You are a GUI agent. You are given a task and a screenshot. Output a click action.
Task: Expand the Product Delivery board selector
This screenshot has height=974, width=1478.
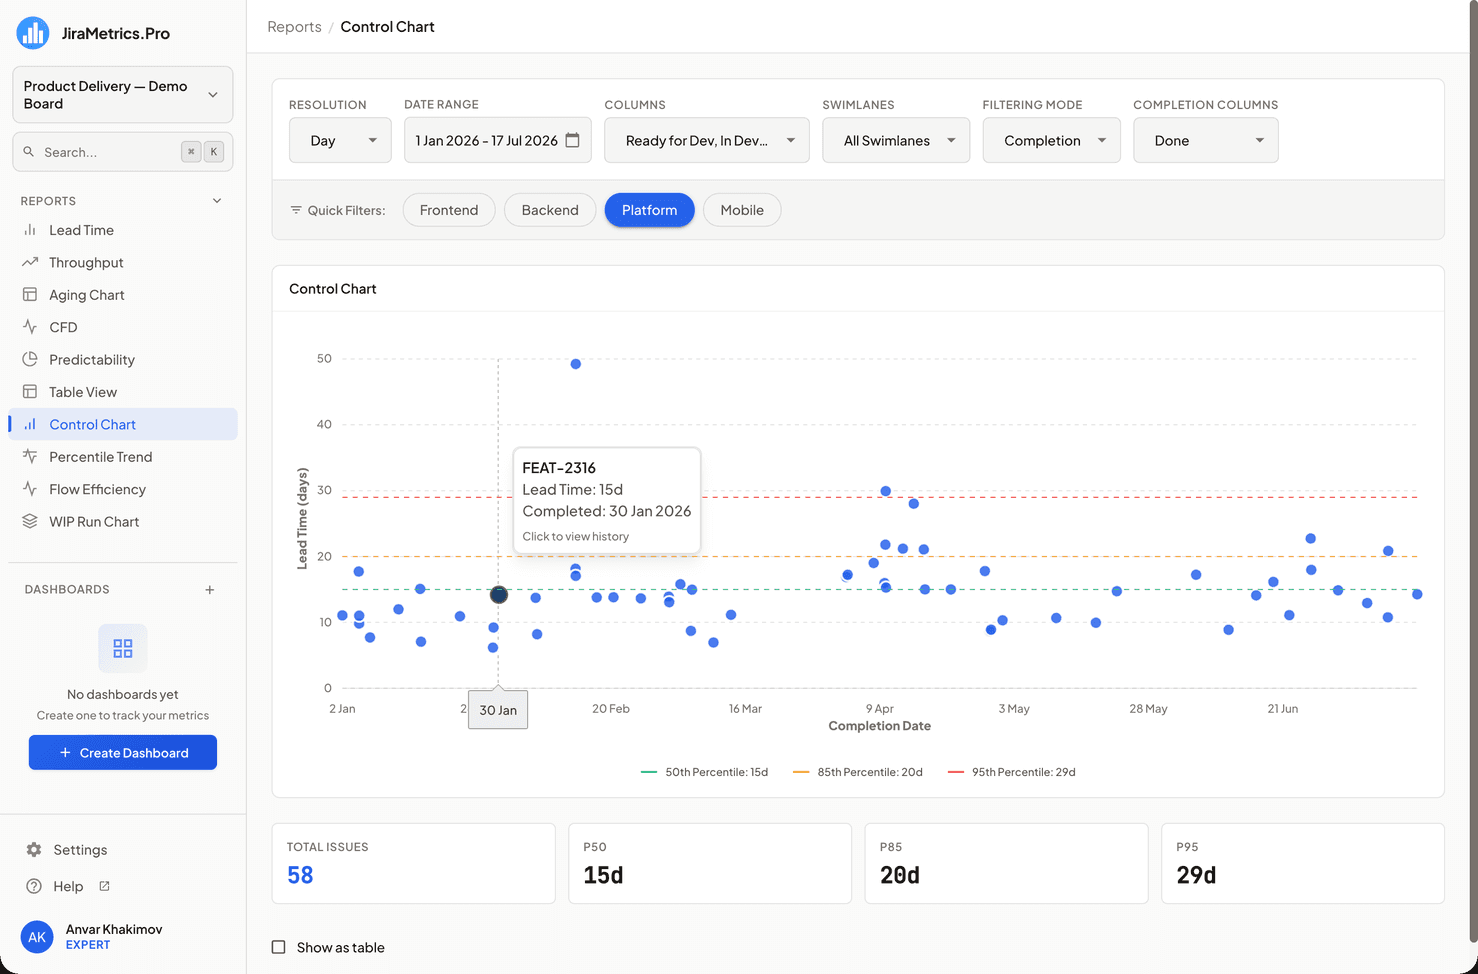click(123, 95)
